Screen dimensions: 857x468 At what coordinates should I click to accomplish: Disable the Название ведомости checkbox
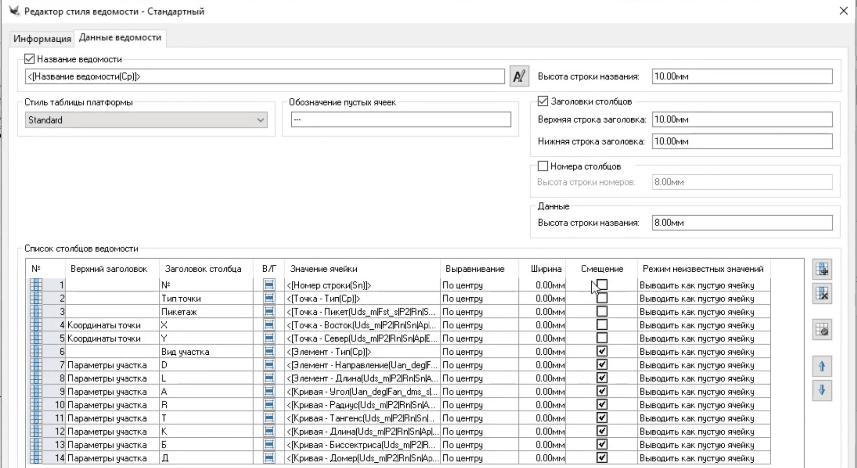pyautogui.click(x=29, y=60)
